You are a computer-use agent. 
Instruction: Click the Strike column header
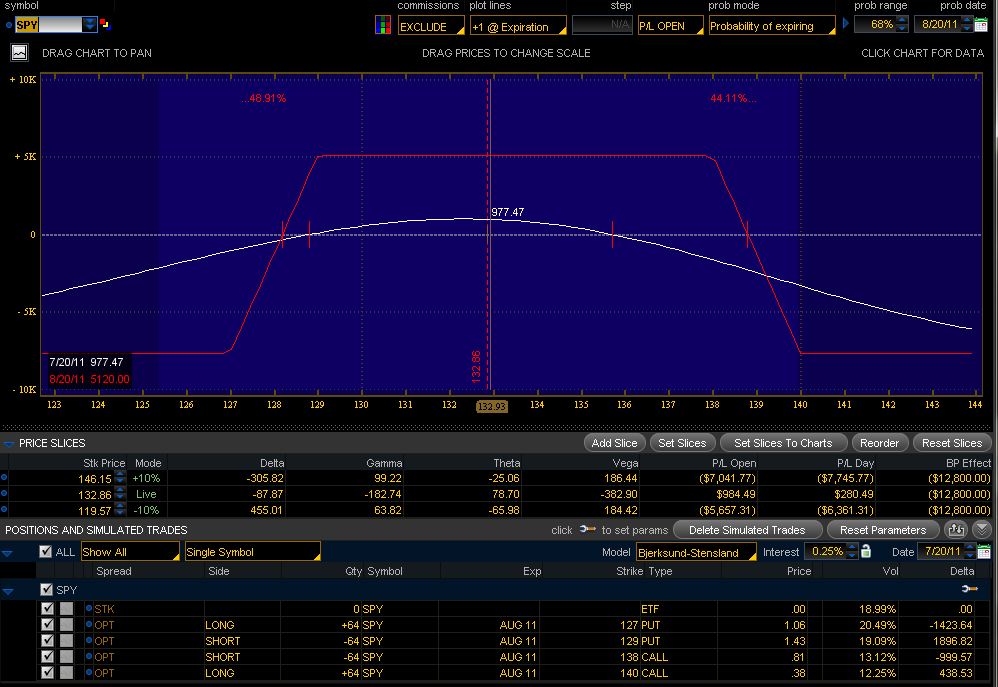click(x=629, y=570)
